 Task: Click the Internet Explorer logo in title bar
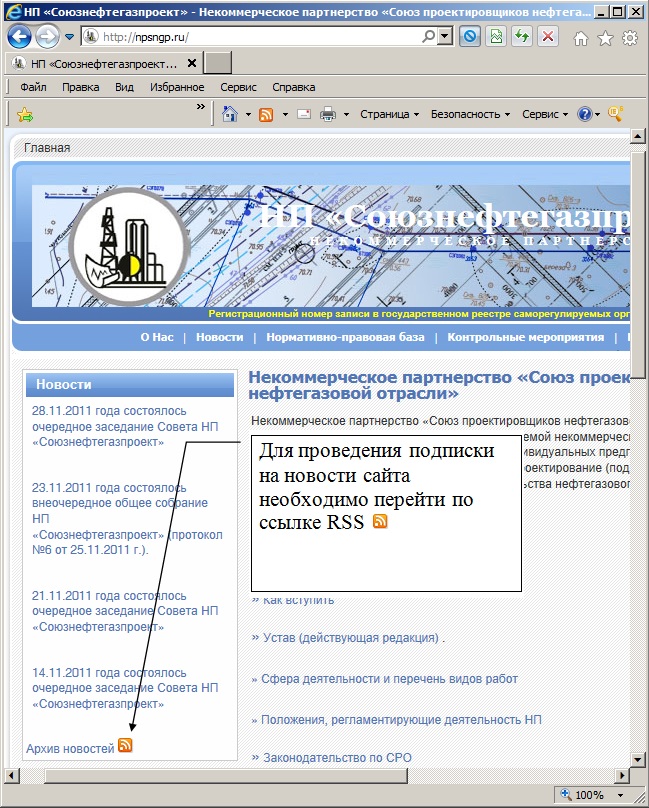12,12
